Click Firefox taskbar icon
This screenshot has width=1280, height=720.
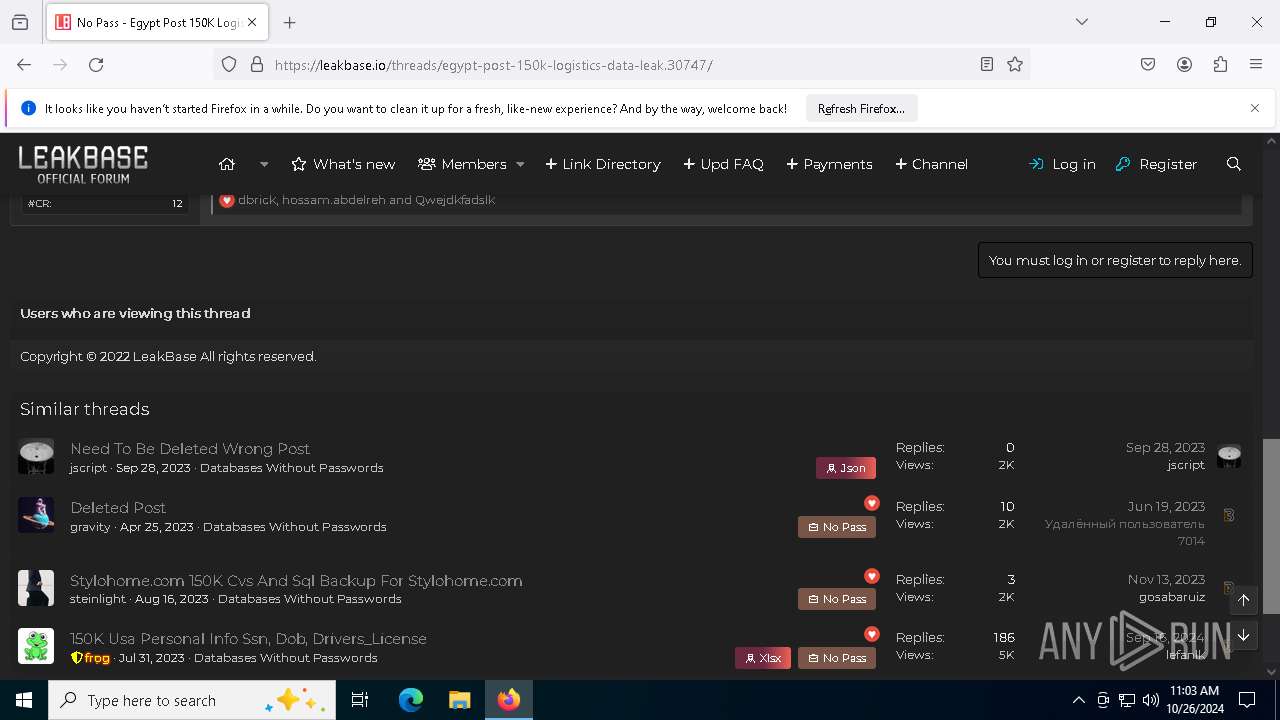[x=509, y=700]
